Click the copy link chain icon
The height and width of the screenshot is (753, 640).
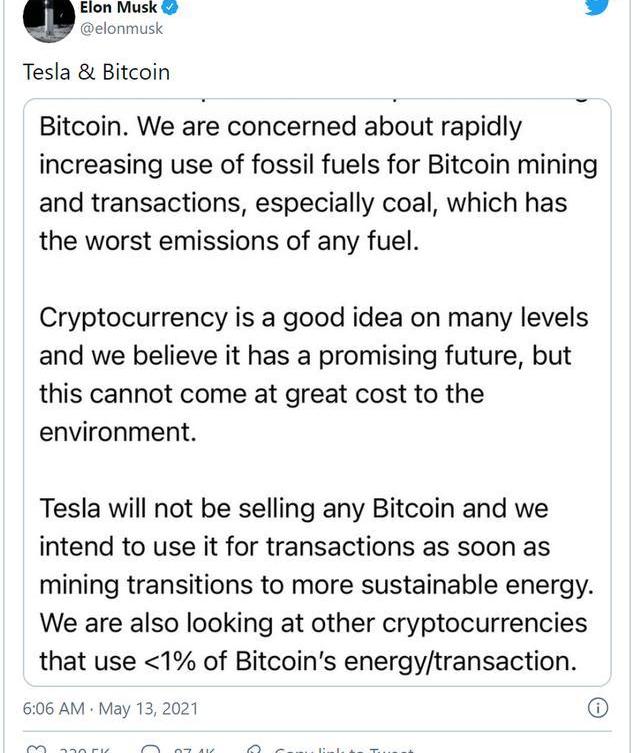pos(255,748)
